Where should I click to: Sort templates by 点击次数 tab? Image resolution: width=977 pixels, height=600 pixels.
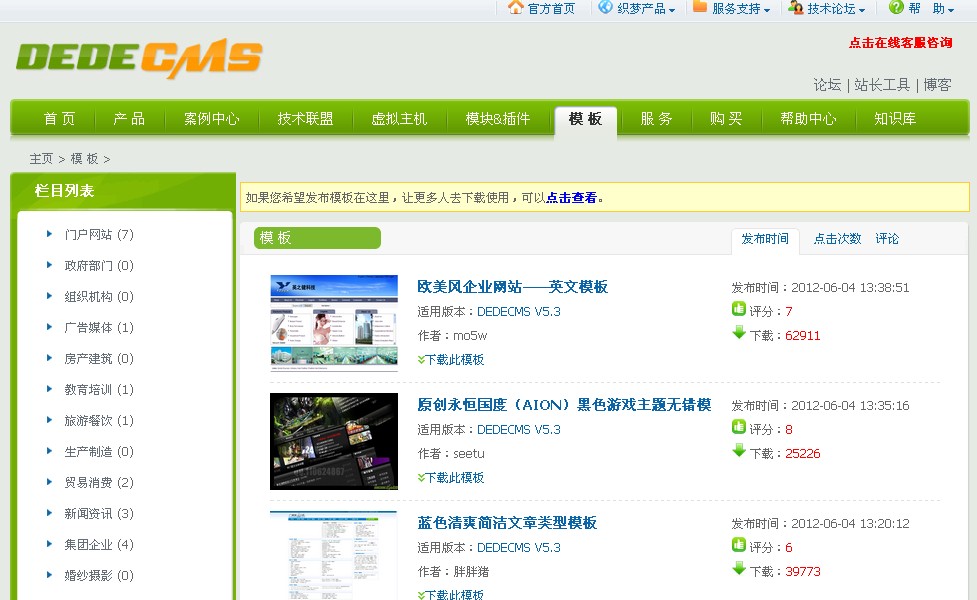(x=837, y=239)
